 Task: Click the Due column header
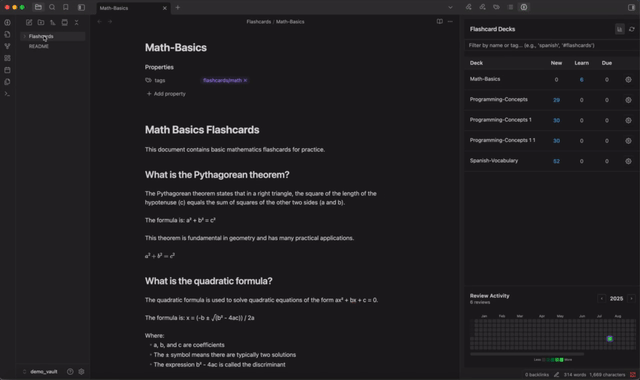(x=607, y=63)
